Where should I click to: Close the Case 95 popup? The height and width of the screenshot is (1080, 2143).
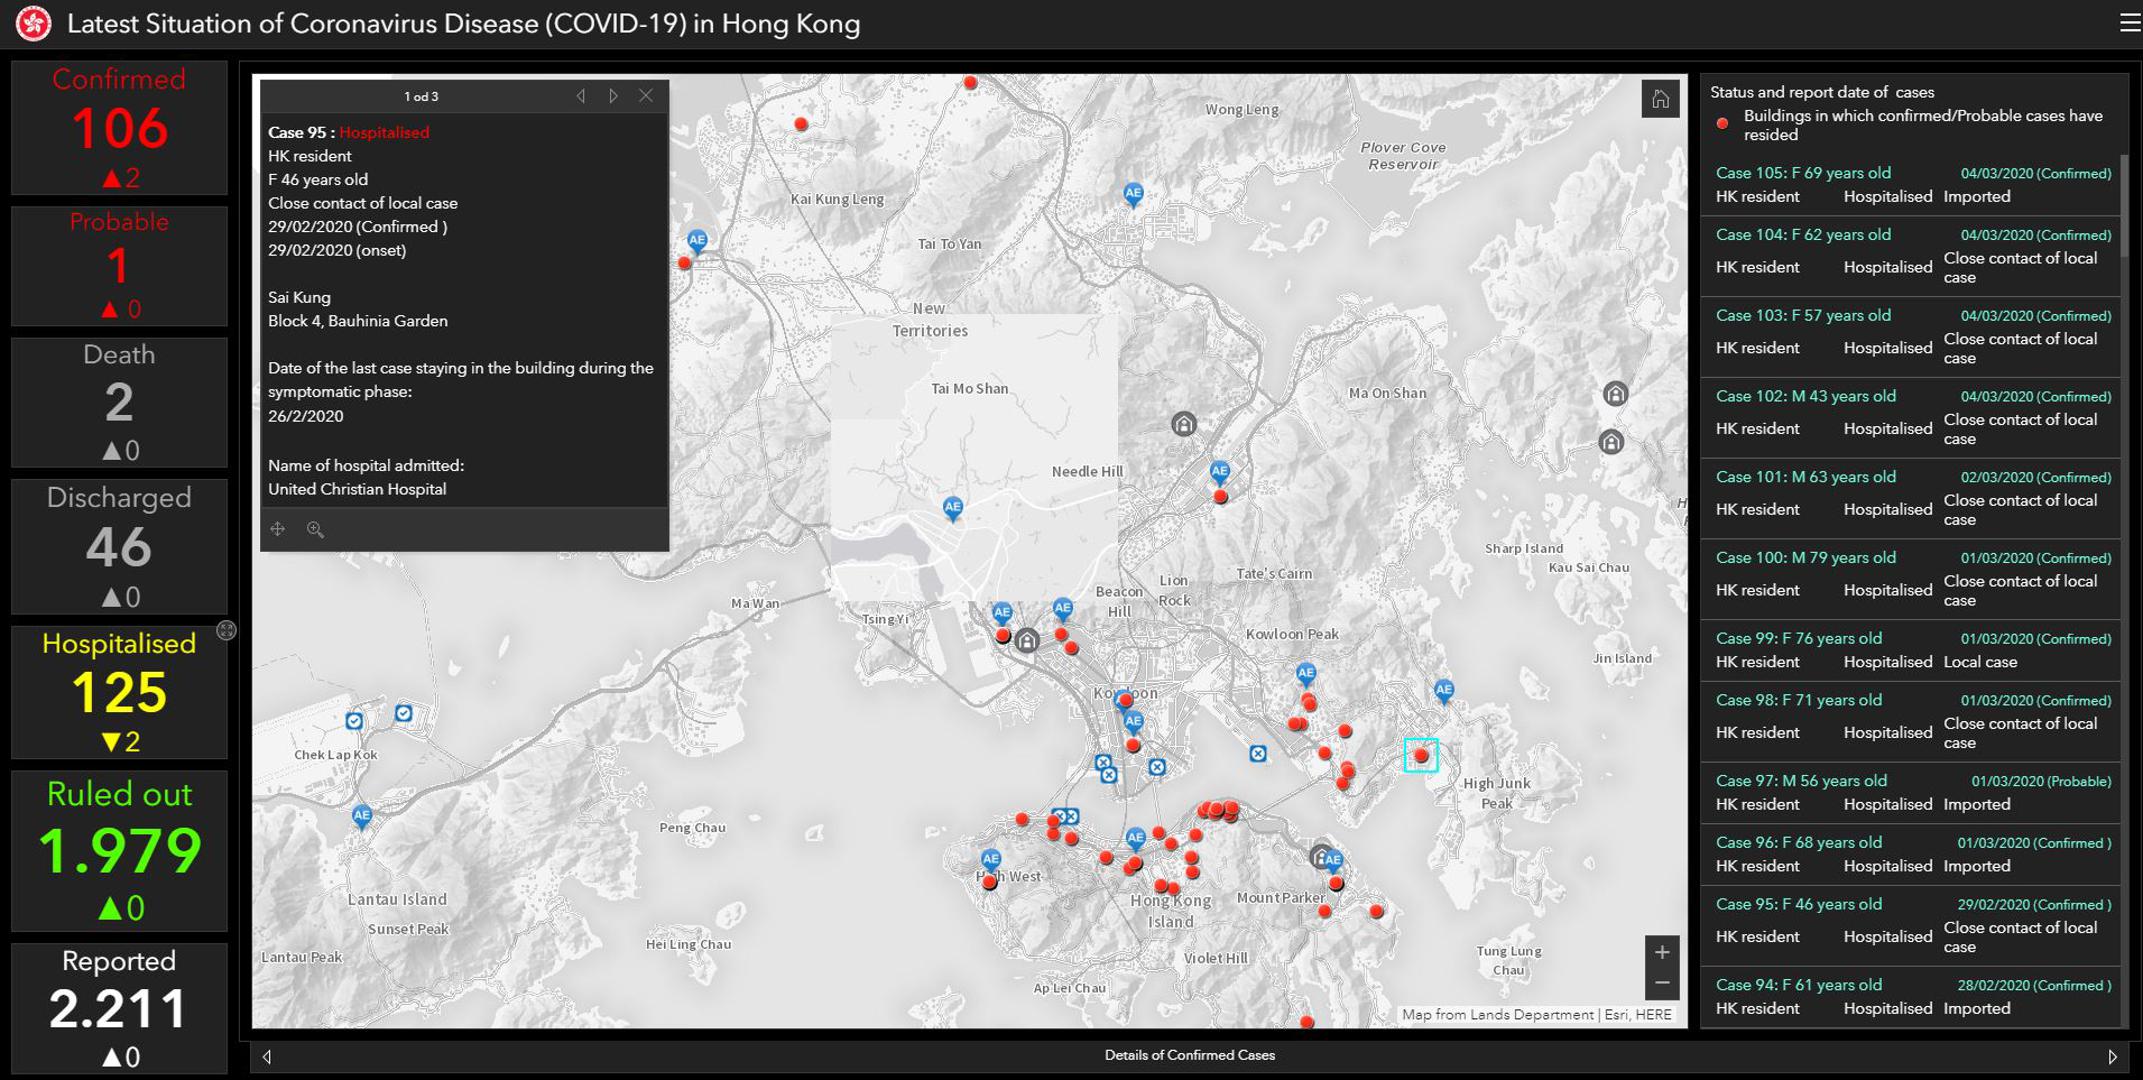tap(646, 96)
